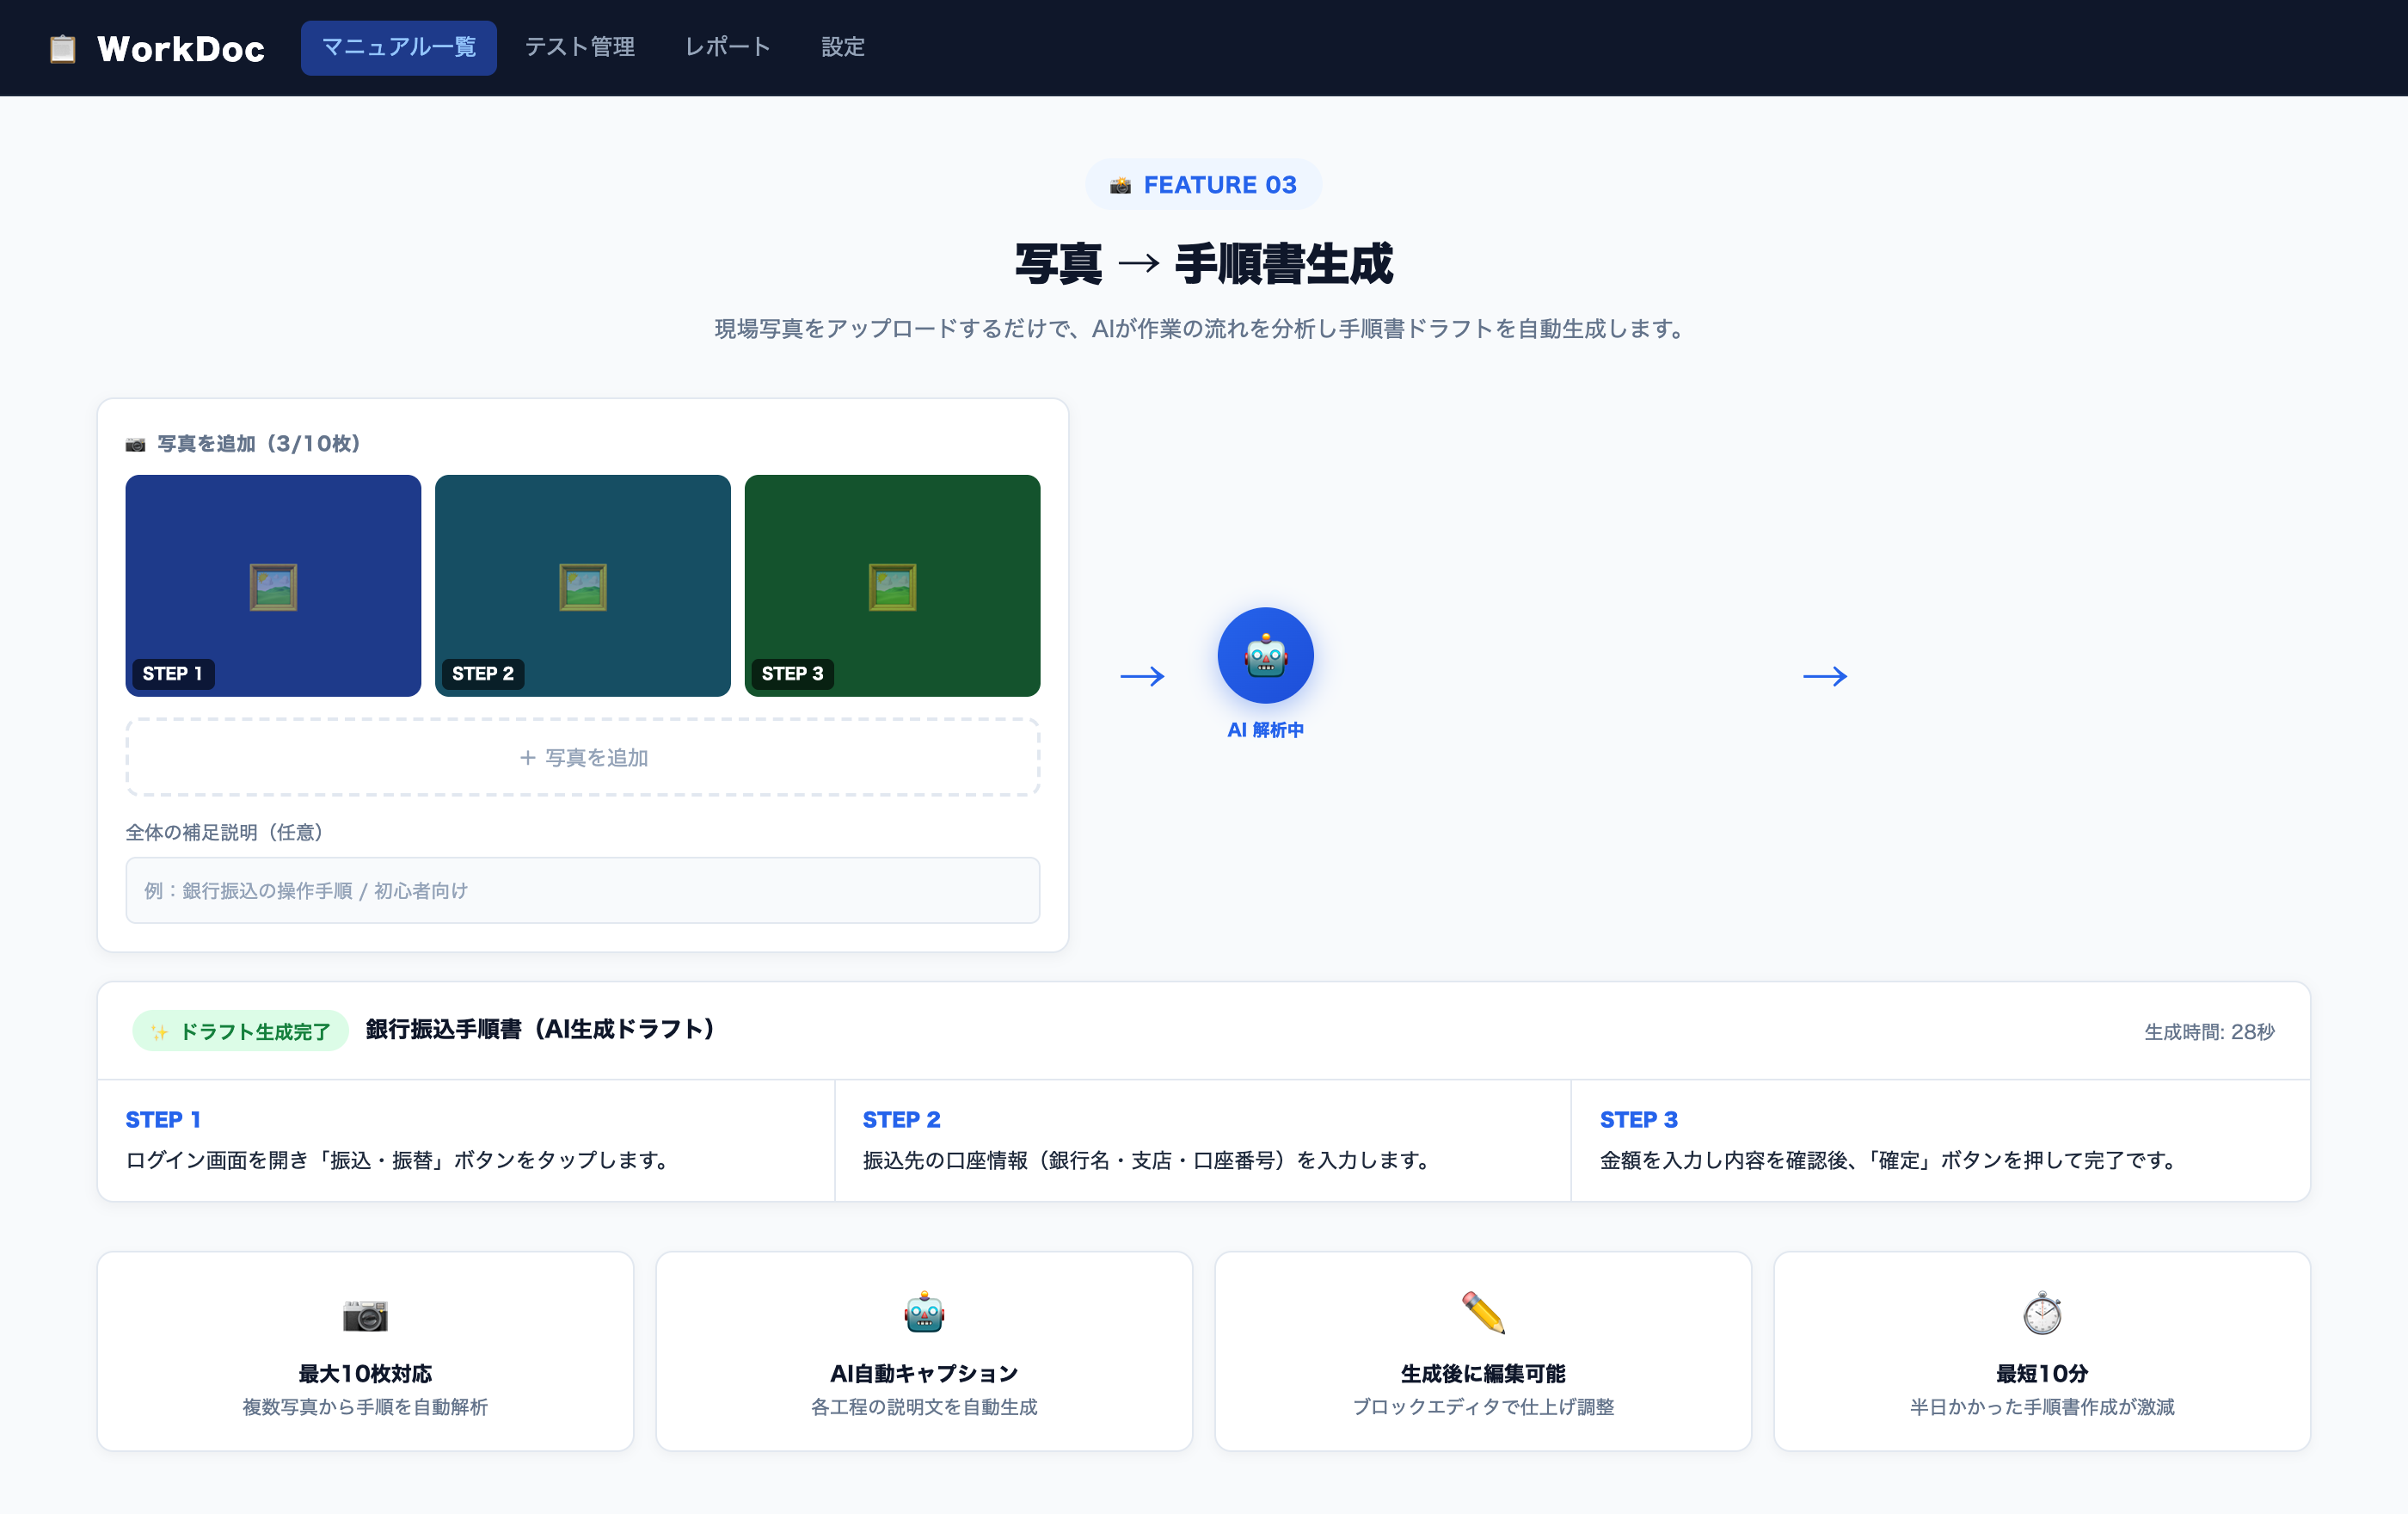Click the stopwatch icon on 最短10分 card

(2042, 1313)
